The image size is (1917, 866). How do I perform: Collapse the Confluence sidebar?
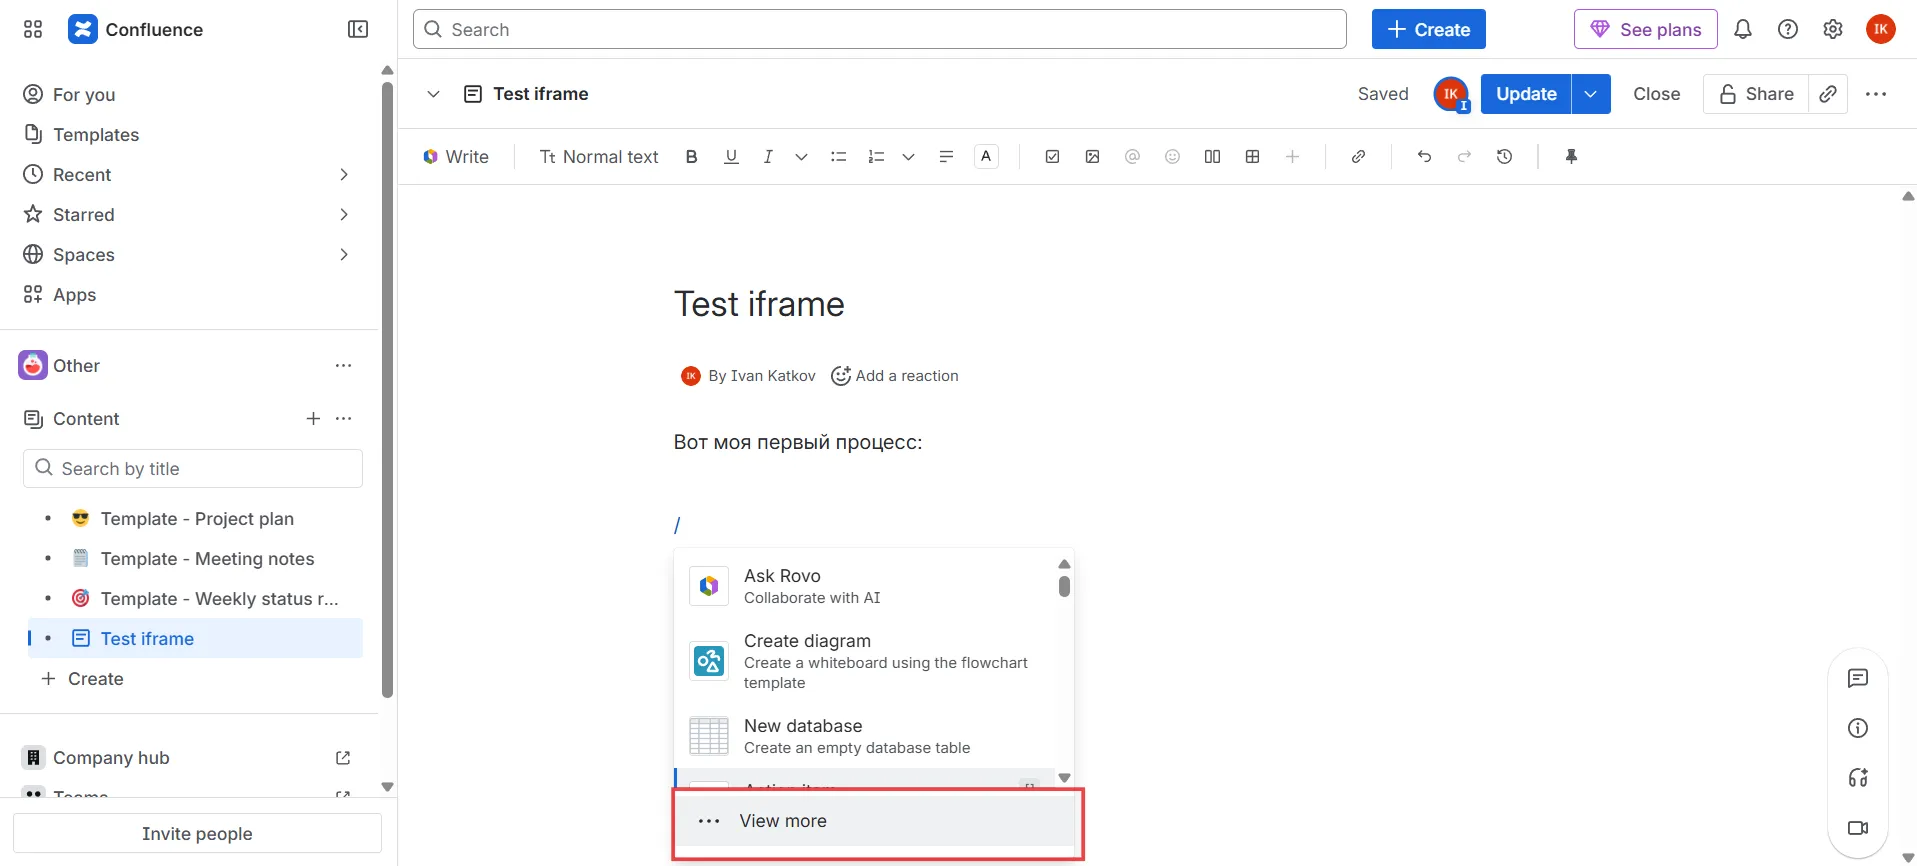point(357,30)
